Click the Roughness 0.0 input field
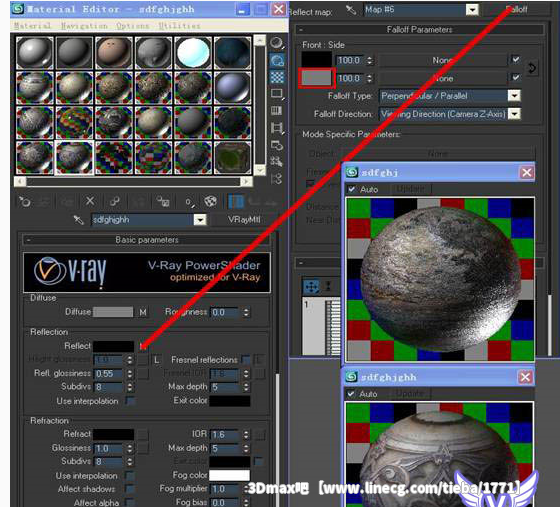Viewport: 560px width, 507px height. click(x=224, y=312)
